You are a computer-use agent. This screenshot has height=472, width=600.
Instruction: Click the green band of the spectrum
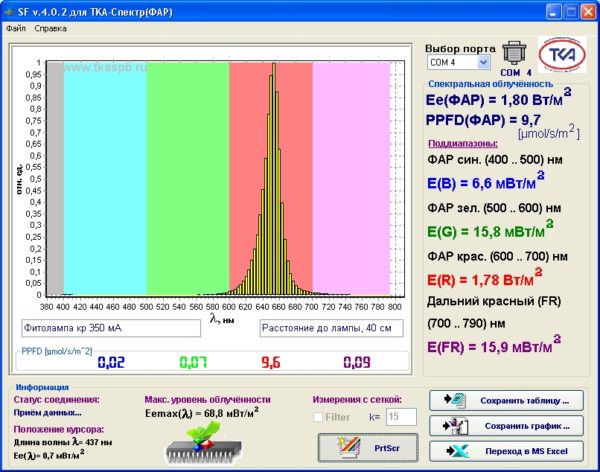click(188, 178)
